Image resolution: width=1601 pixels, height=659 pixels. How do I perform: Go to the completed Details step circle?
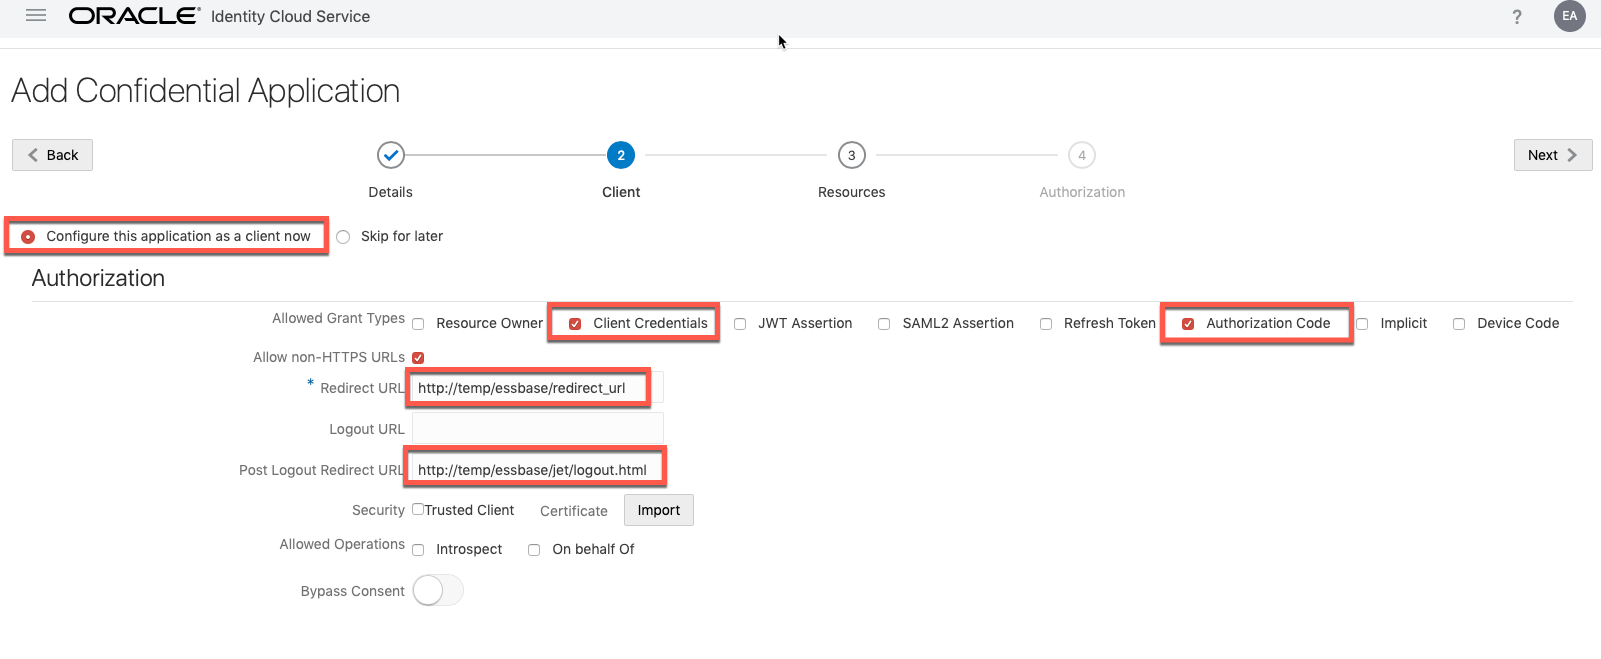[390, 155]
